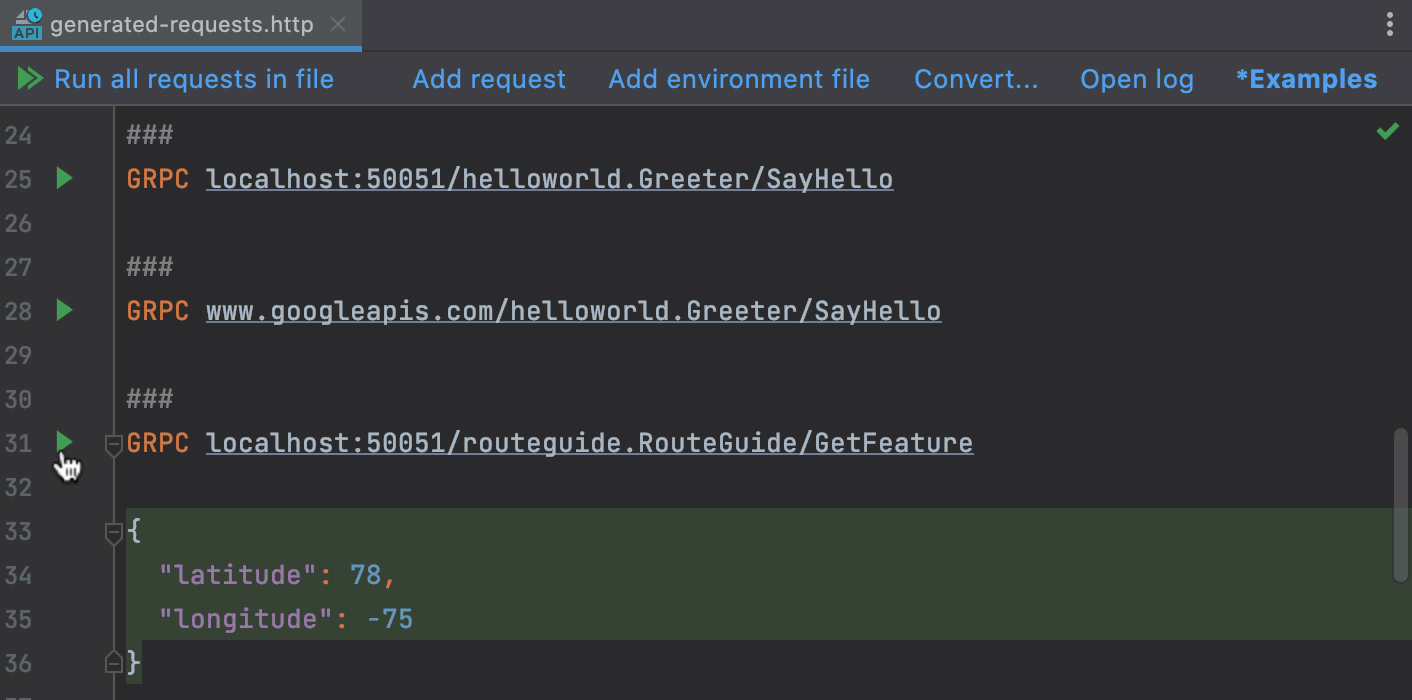This screenshot has height=700, width=1412.
Task: Switch to the generated-requests.http tab
Action: 180,24
